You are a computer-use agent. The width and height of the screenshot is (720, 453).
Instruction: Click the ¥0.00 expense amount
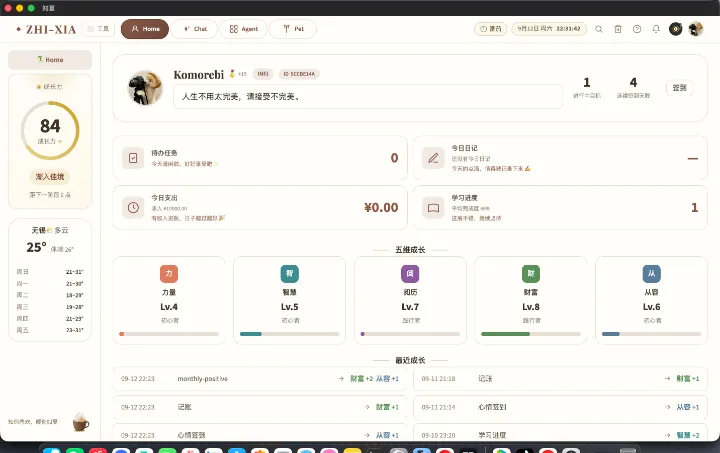(x=381, y=207)
